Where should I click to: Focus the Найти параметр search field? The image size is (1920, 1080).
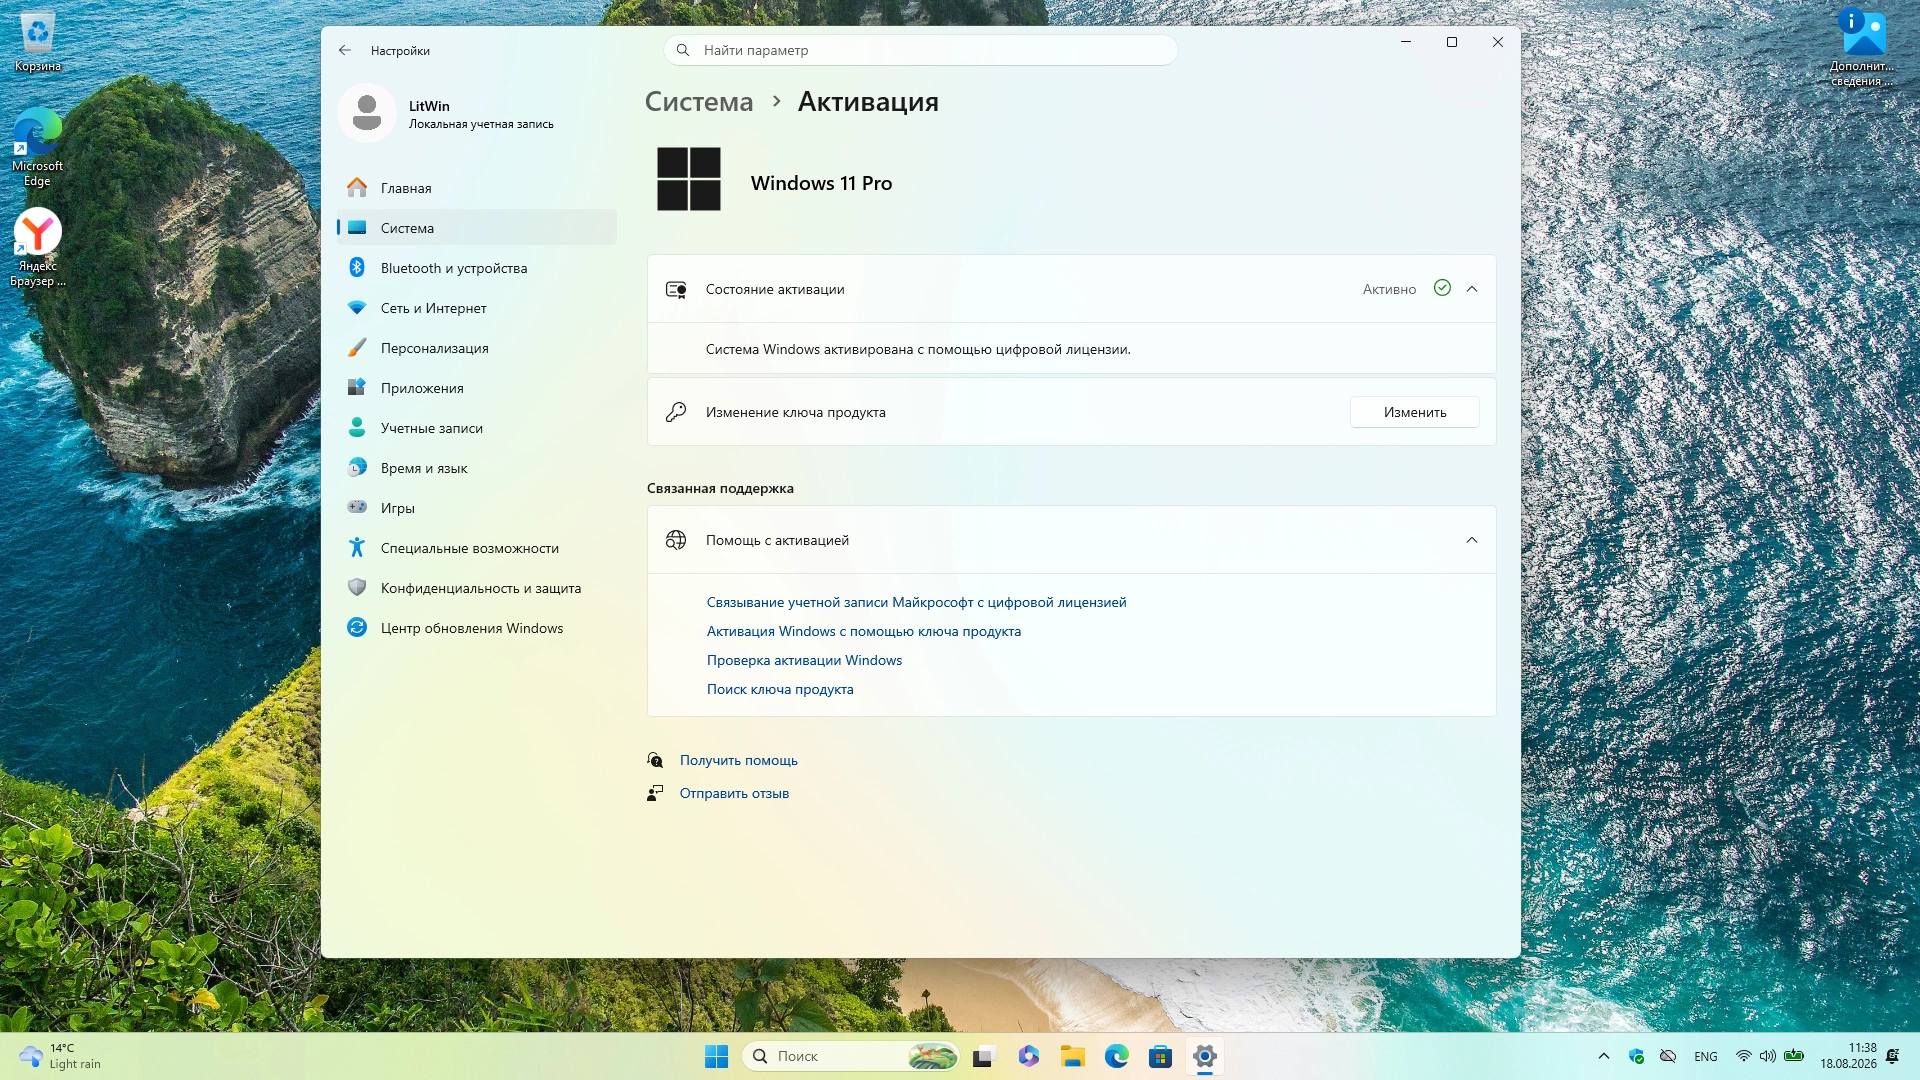click(x=920, y=50)
